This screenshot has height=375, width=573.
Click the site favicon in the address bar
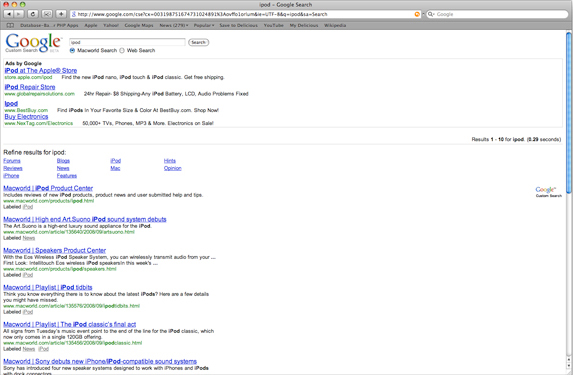(x=73, y=14)
